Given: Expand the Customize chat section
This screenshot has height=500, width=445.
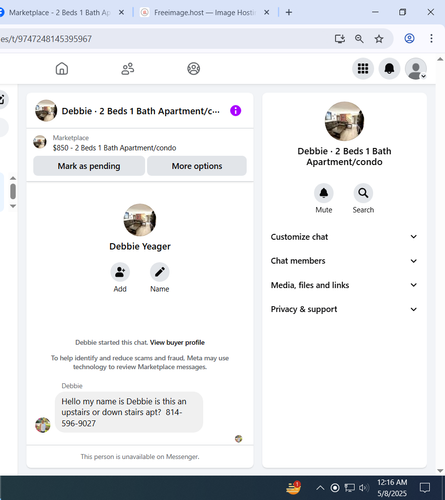Looking at the screenshot, I should pos(344,237).
